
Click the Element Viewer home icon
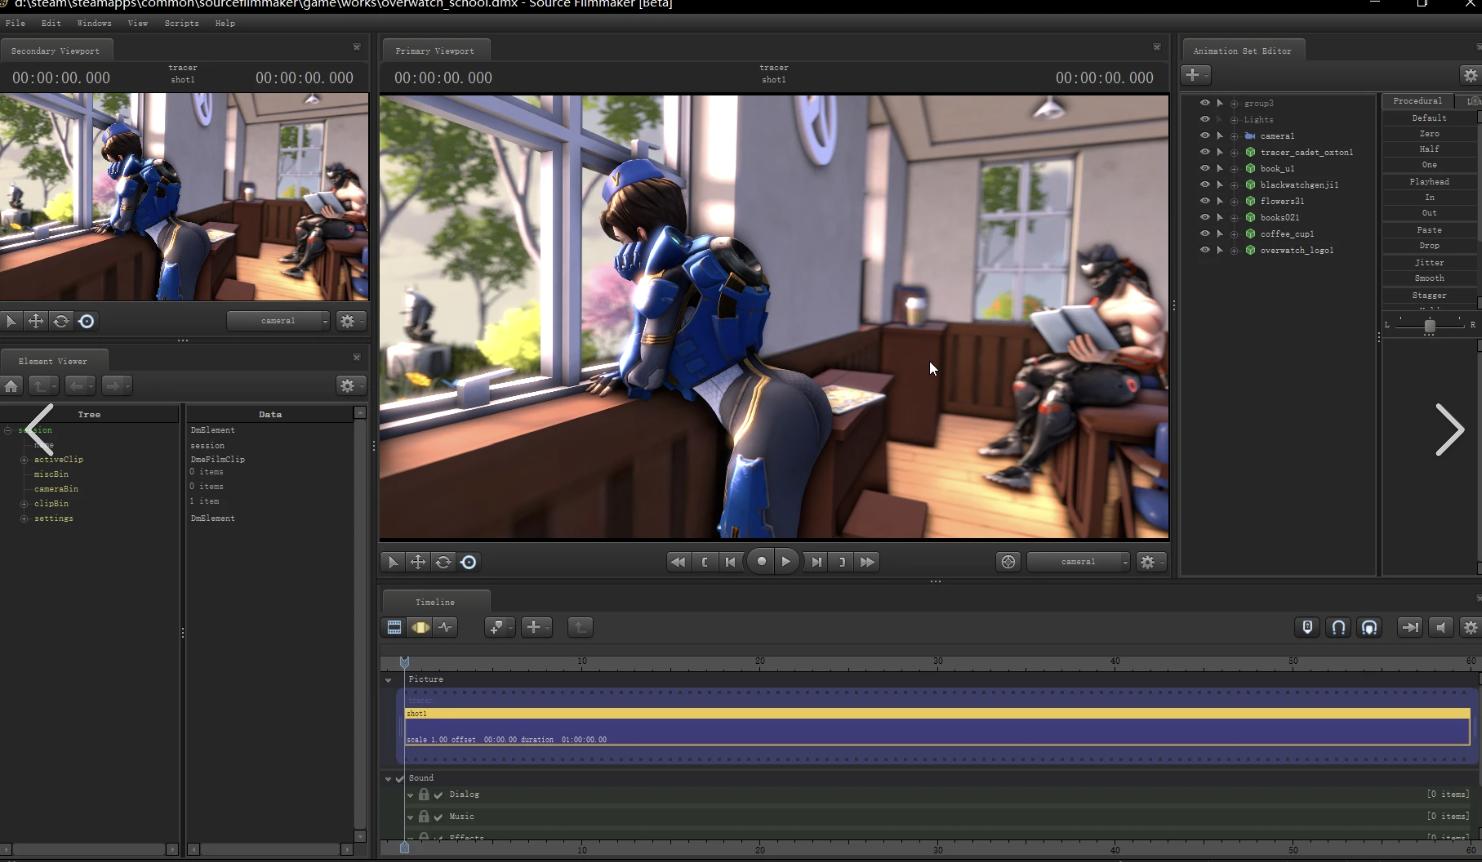click(11, 386)
